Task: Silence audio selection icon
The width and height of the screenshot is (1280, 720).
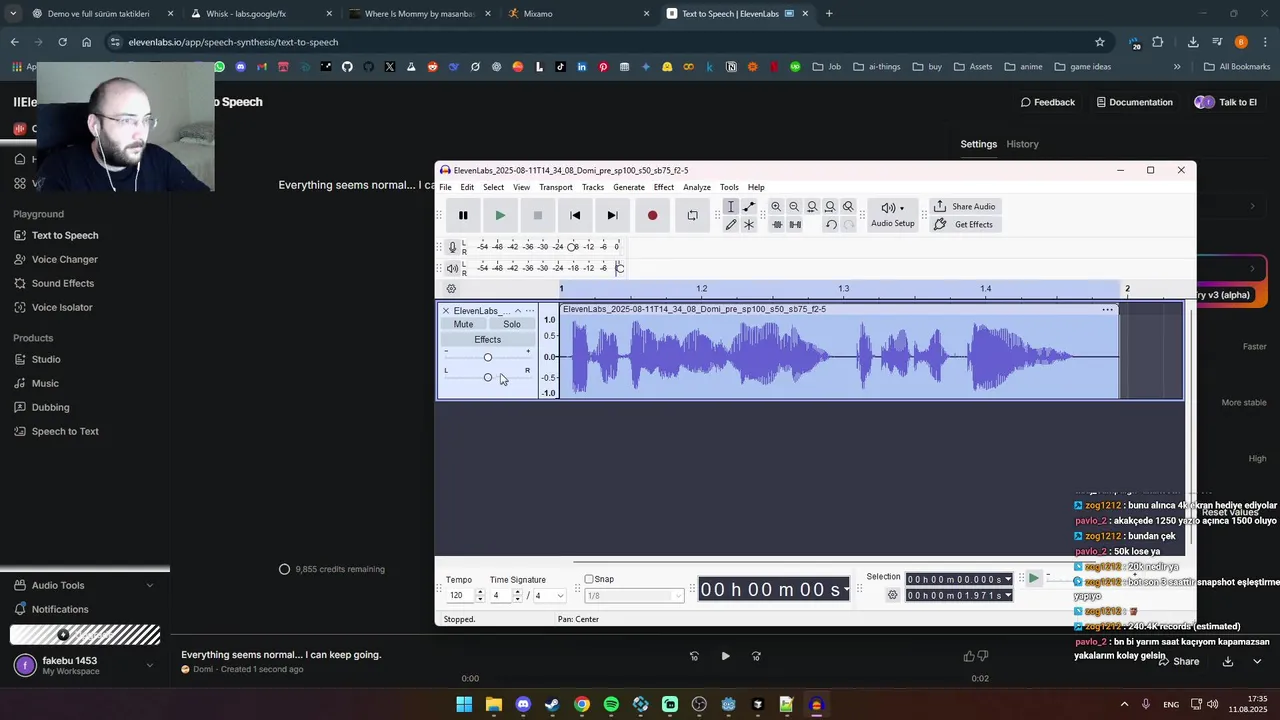Action: coord(795,224)
